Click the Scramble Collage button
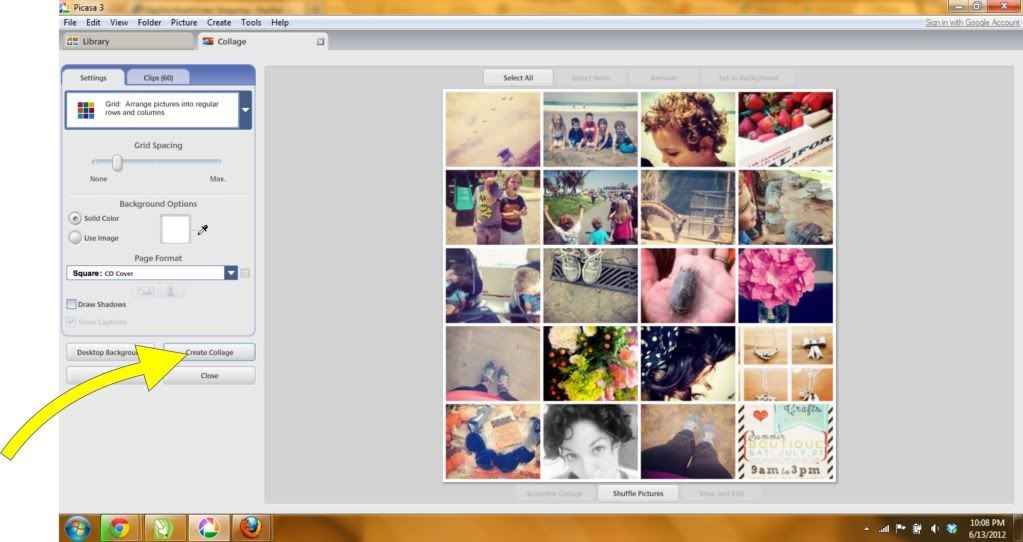This screenshot has width=1023, height=542. [555, 494]
